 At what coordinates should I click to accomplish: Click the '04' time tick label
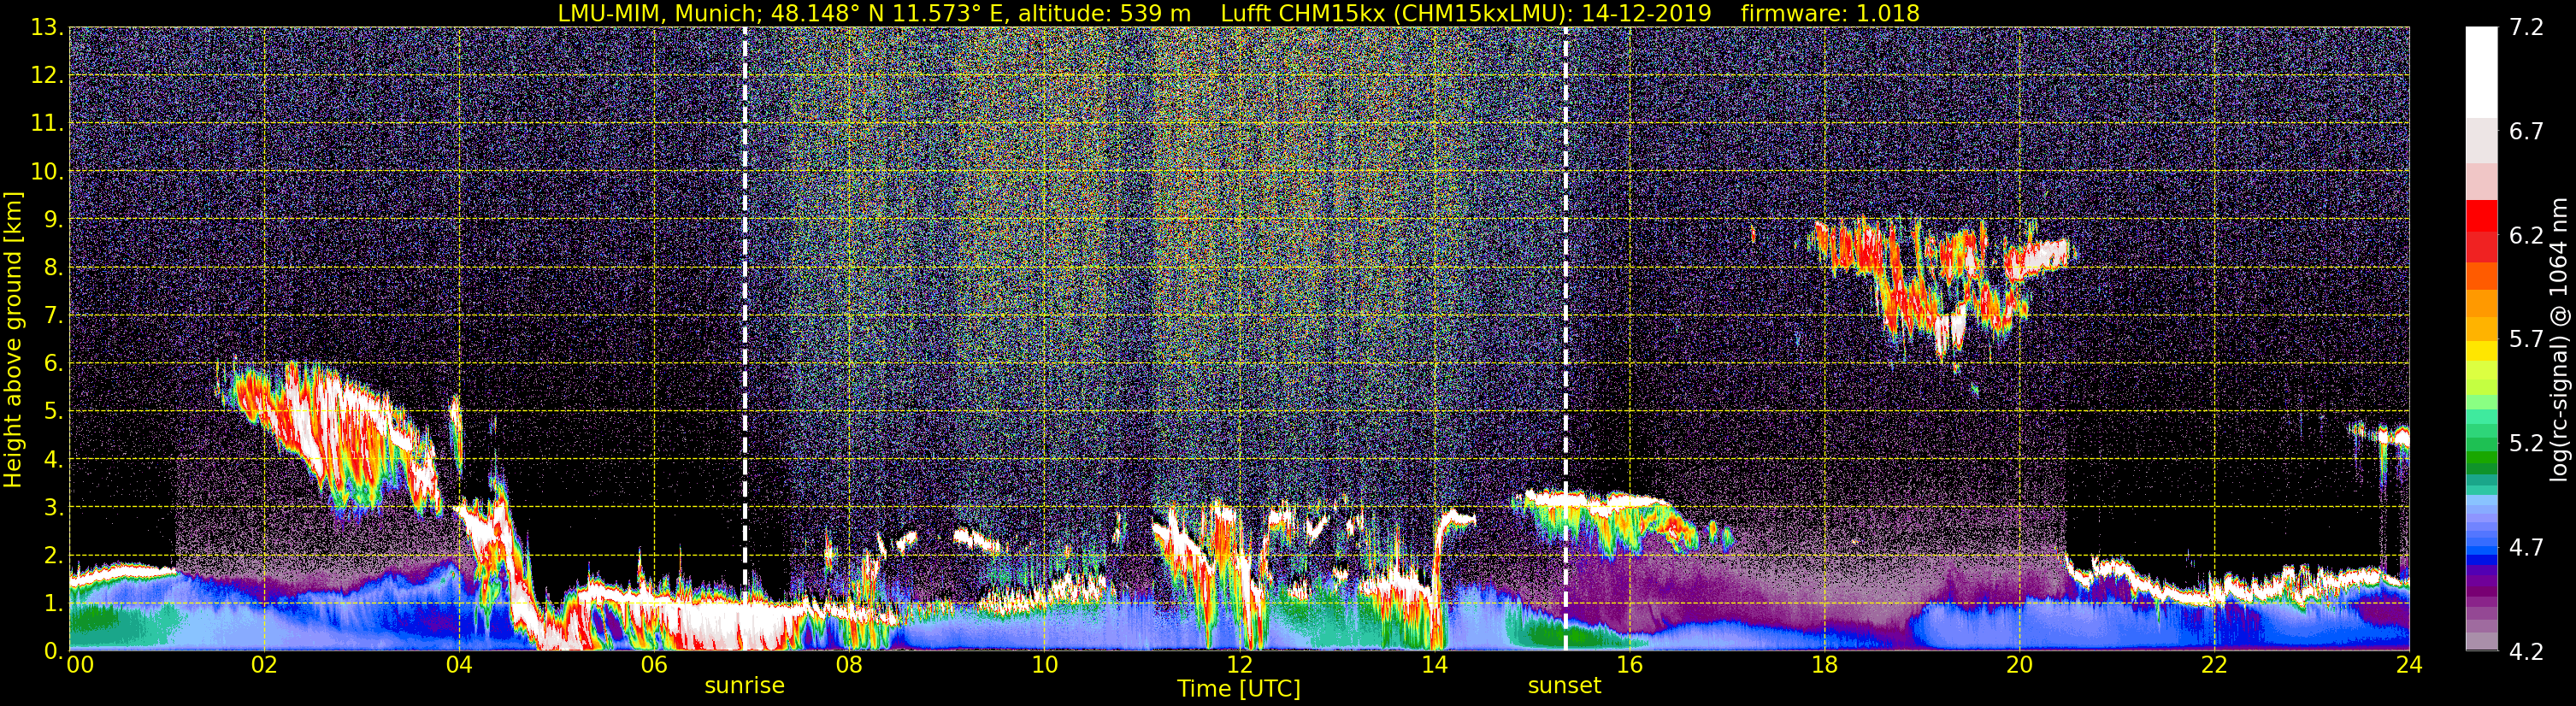(x=459, y=665)
